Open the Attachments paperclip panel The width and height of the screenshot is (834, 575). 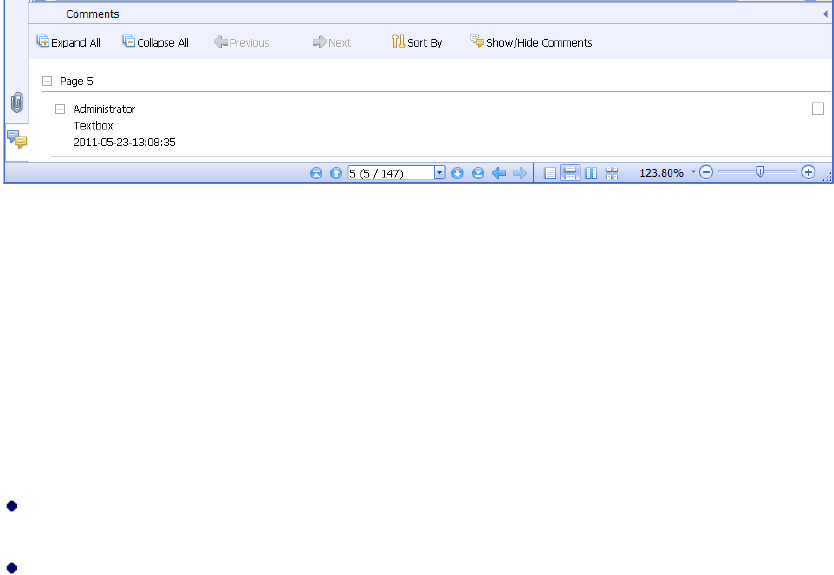[x=17, y=103]
